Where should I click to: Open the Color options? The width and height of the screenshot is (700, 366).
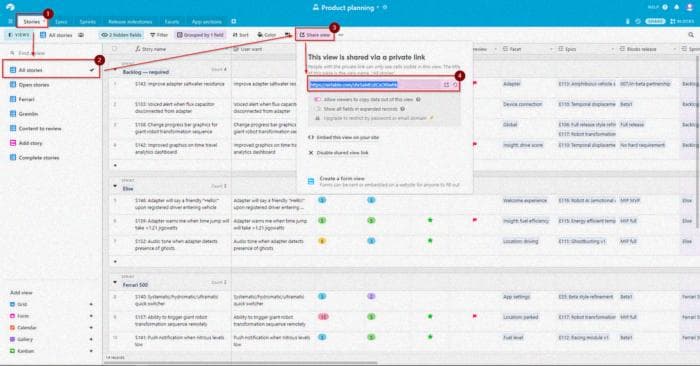[267, 35]
